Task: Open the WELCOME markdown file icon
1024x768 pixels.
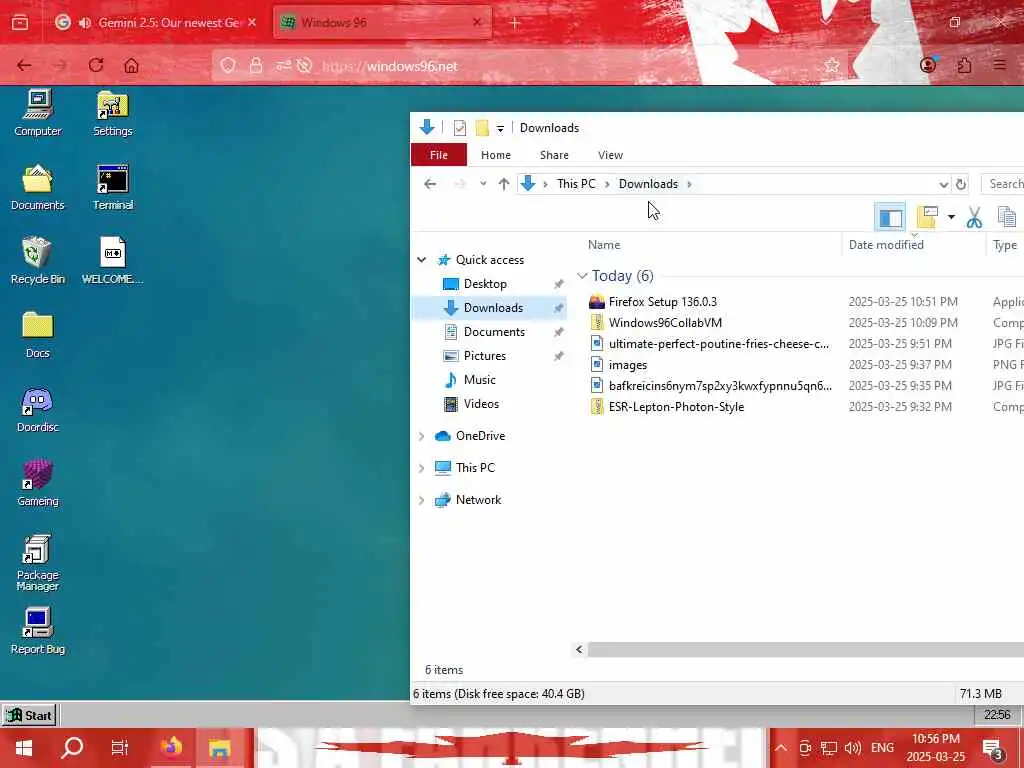Action: [x=112, y=261]
